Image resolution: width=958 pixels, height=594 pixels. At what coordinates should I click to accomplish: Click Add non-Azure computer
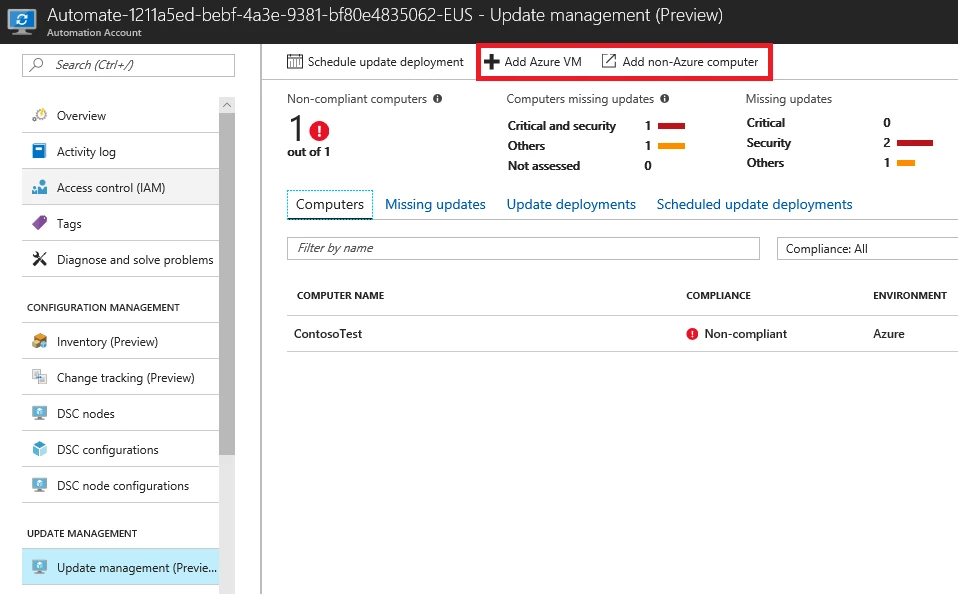[680, 62]
